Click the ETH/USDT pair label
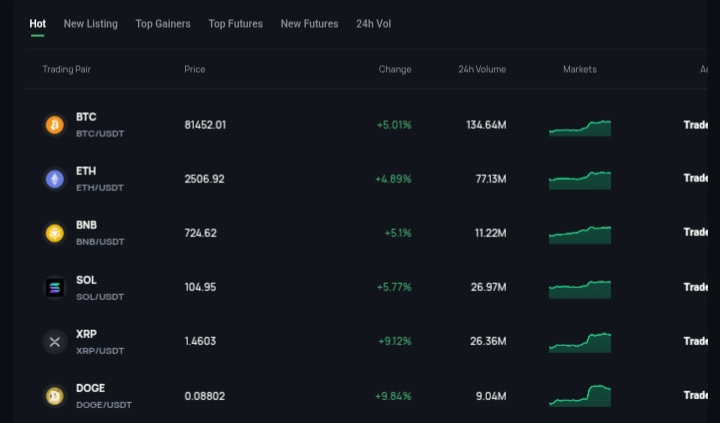 tap(100, 188)
